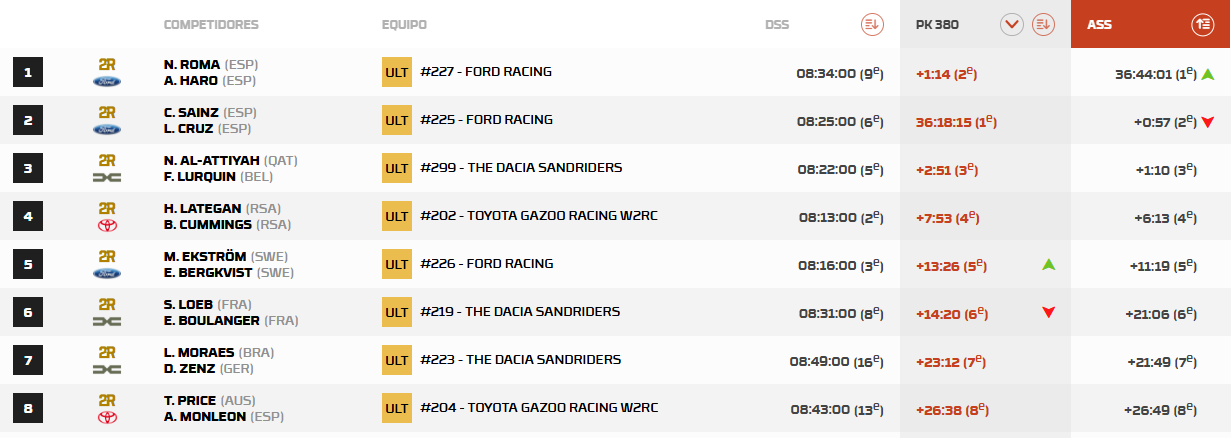The width and height of the screenshot is (1231, 438).
Task: Sort standings by PK 380 checkpoint
Action: [x=1044, y=24]
